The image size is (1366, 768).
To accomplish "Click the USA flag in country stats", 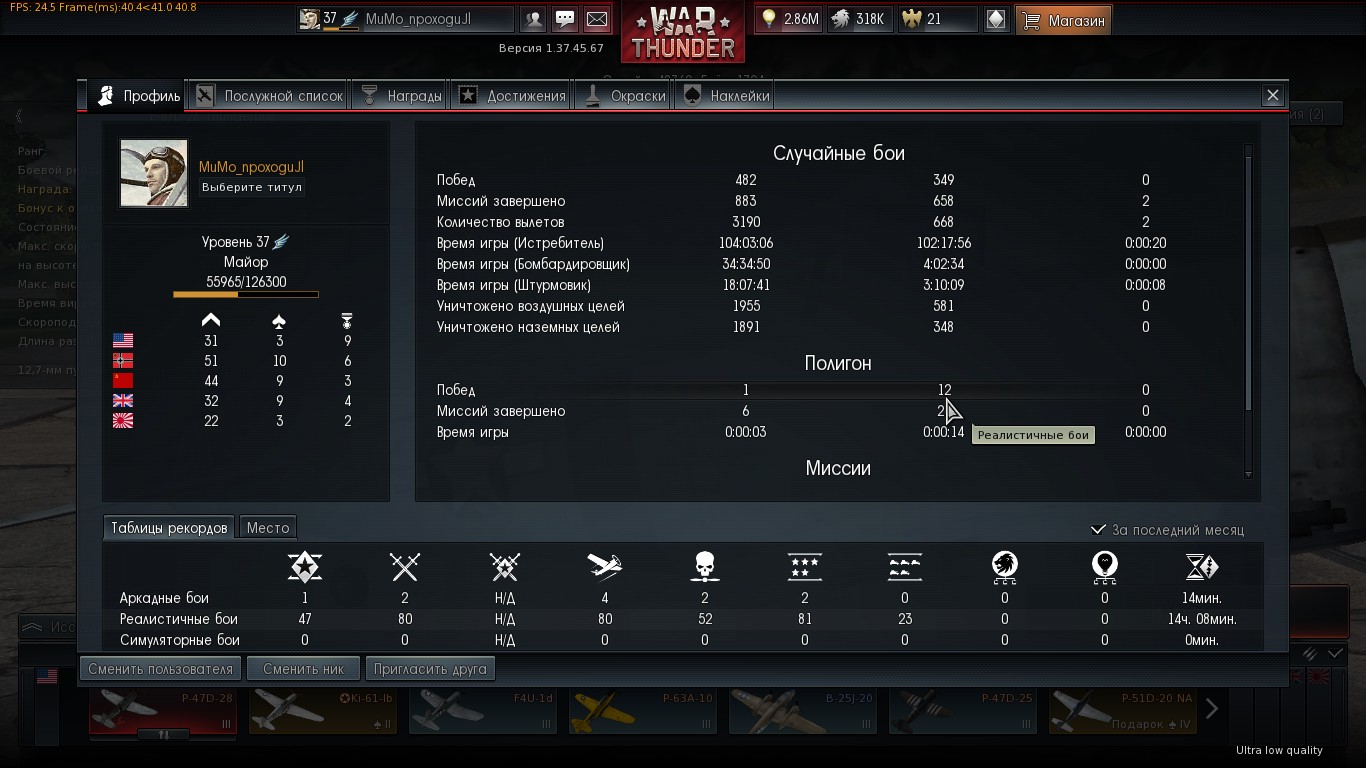I will 123,341.
